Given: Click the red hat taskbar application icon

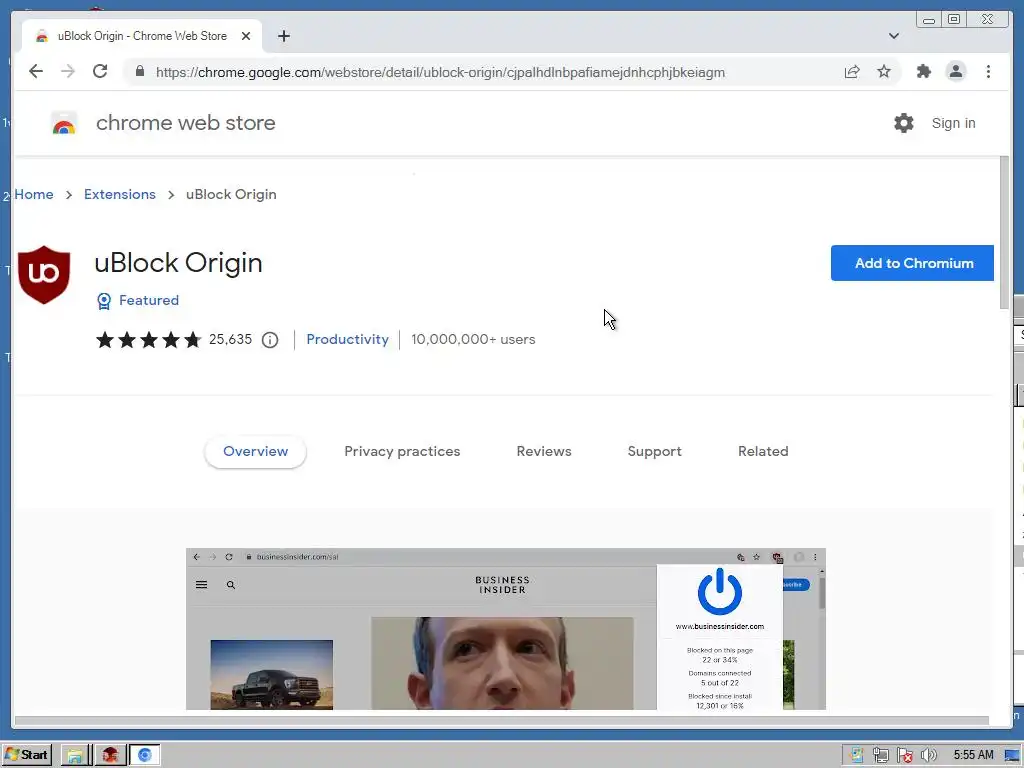Looking at the screenshot, I should pos(110,756).
